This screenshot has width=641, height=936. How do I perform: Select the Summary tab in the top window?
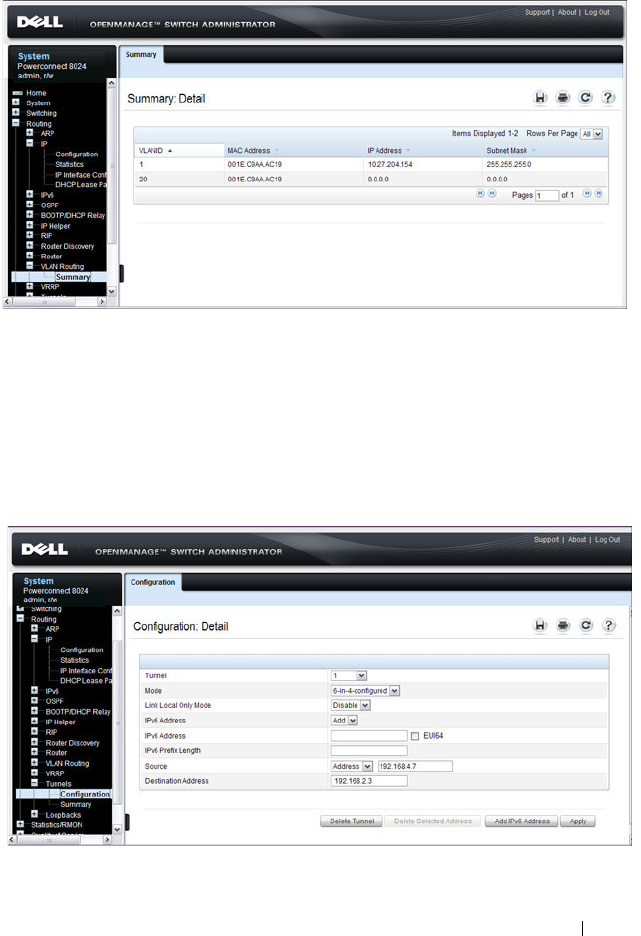[141, 55]
